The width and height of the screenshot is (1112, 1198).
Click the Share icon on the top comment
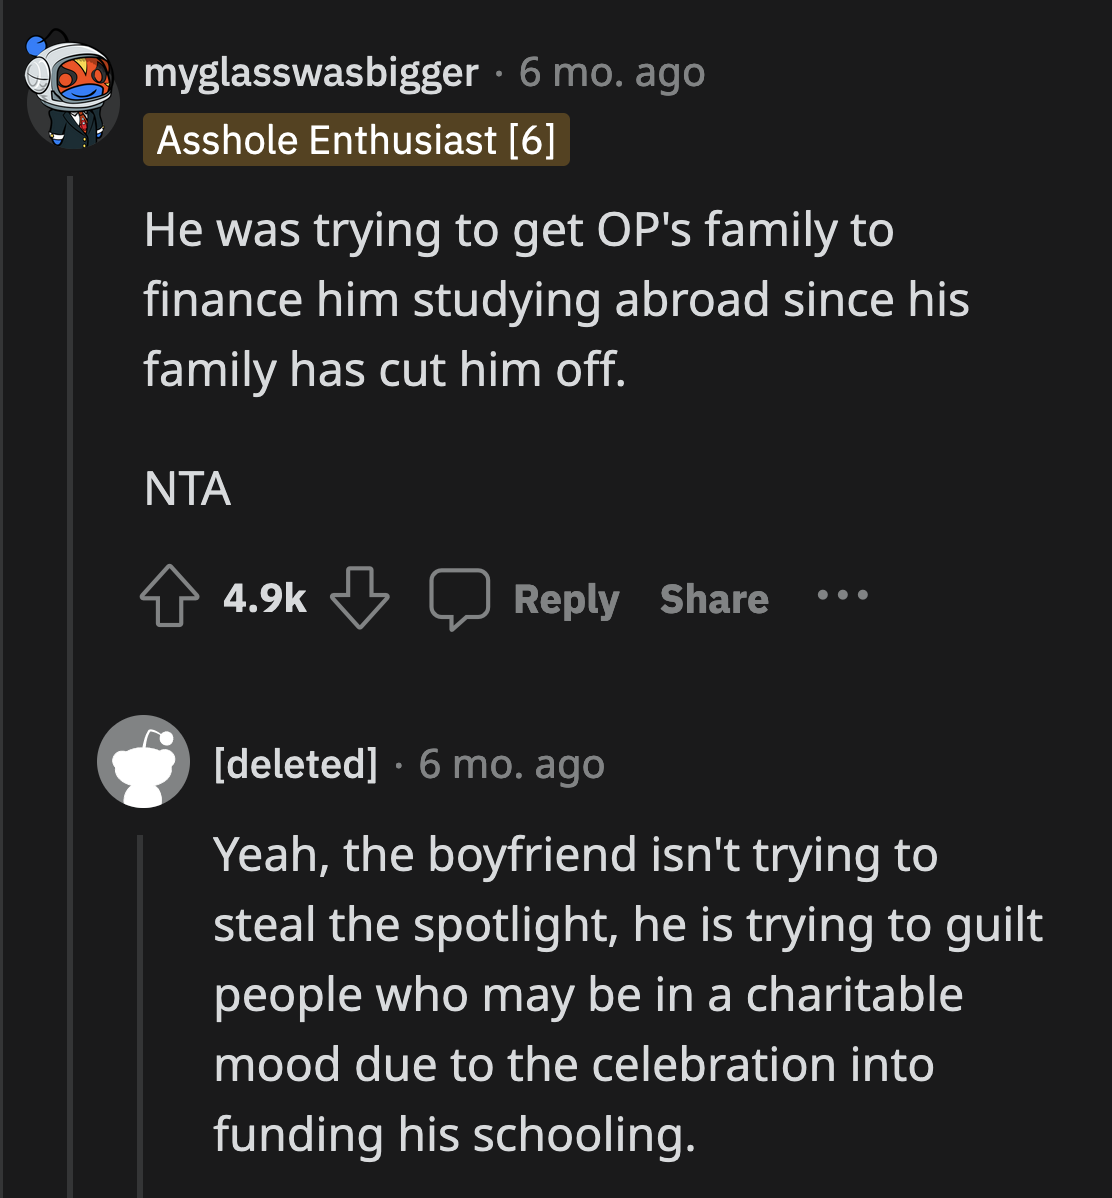click(x=713, y=599)
